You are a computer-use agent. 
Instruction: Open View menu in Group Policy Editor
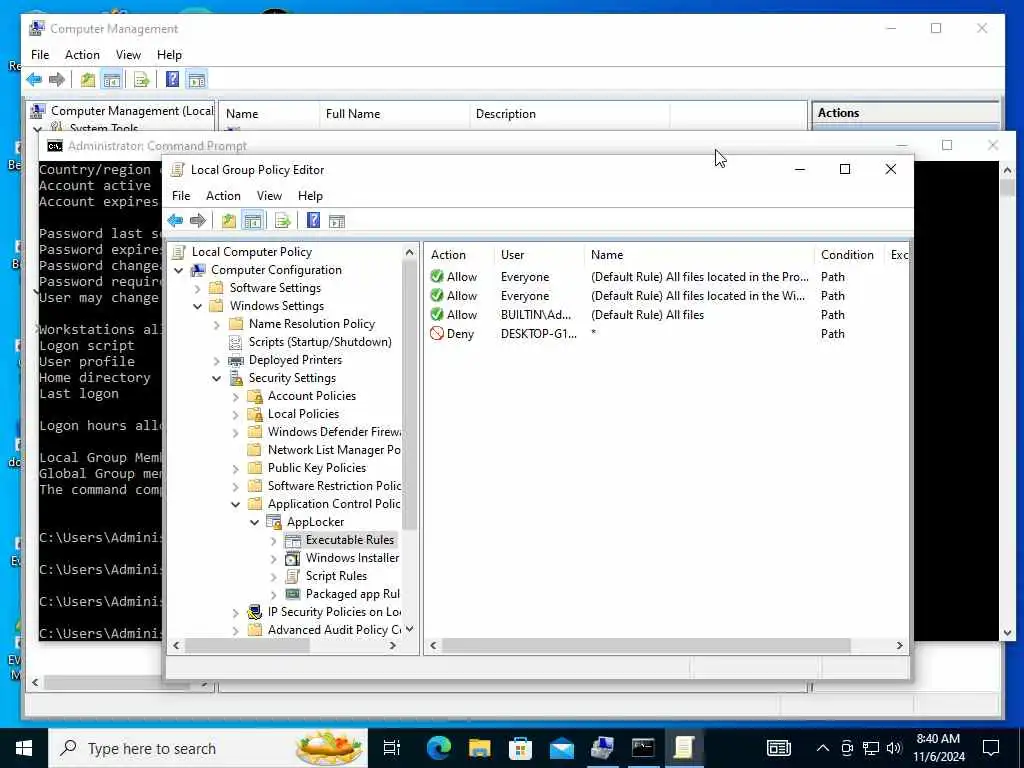point(269,196)
